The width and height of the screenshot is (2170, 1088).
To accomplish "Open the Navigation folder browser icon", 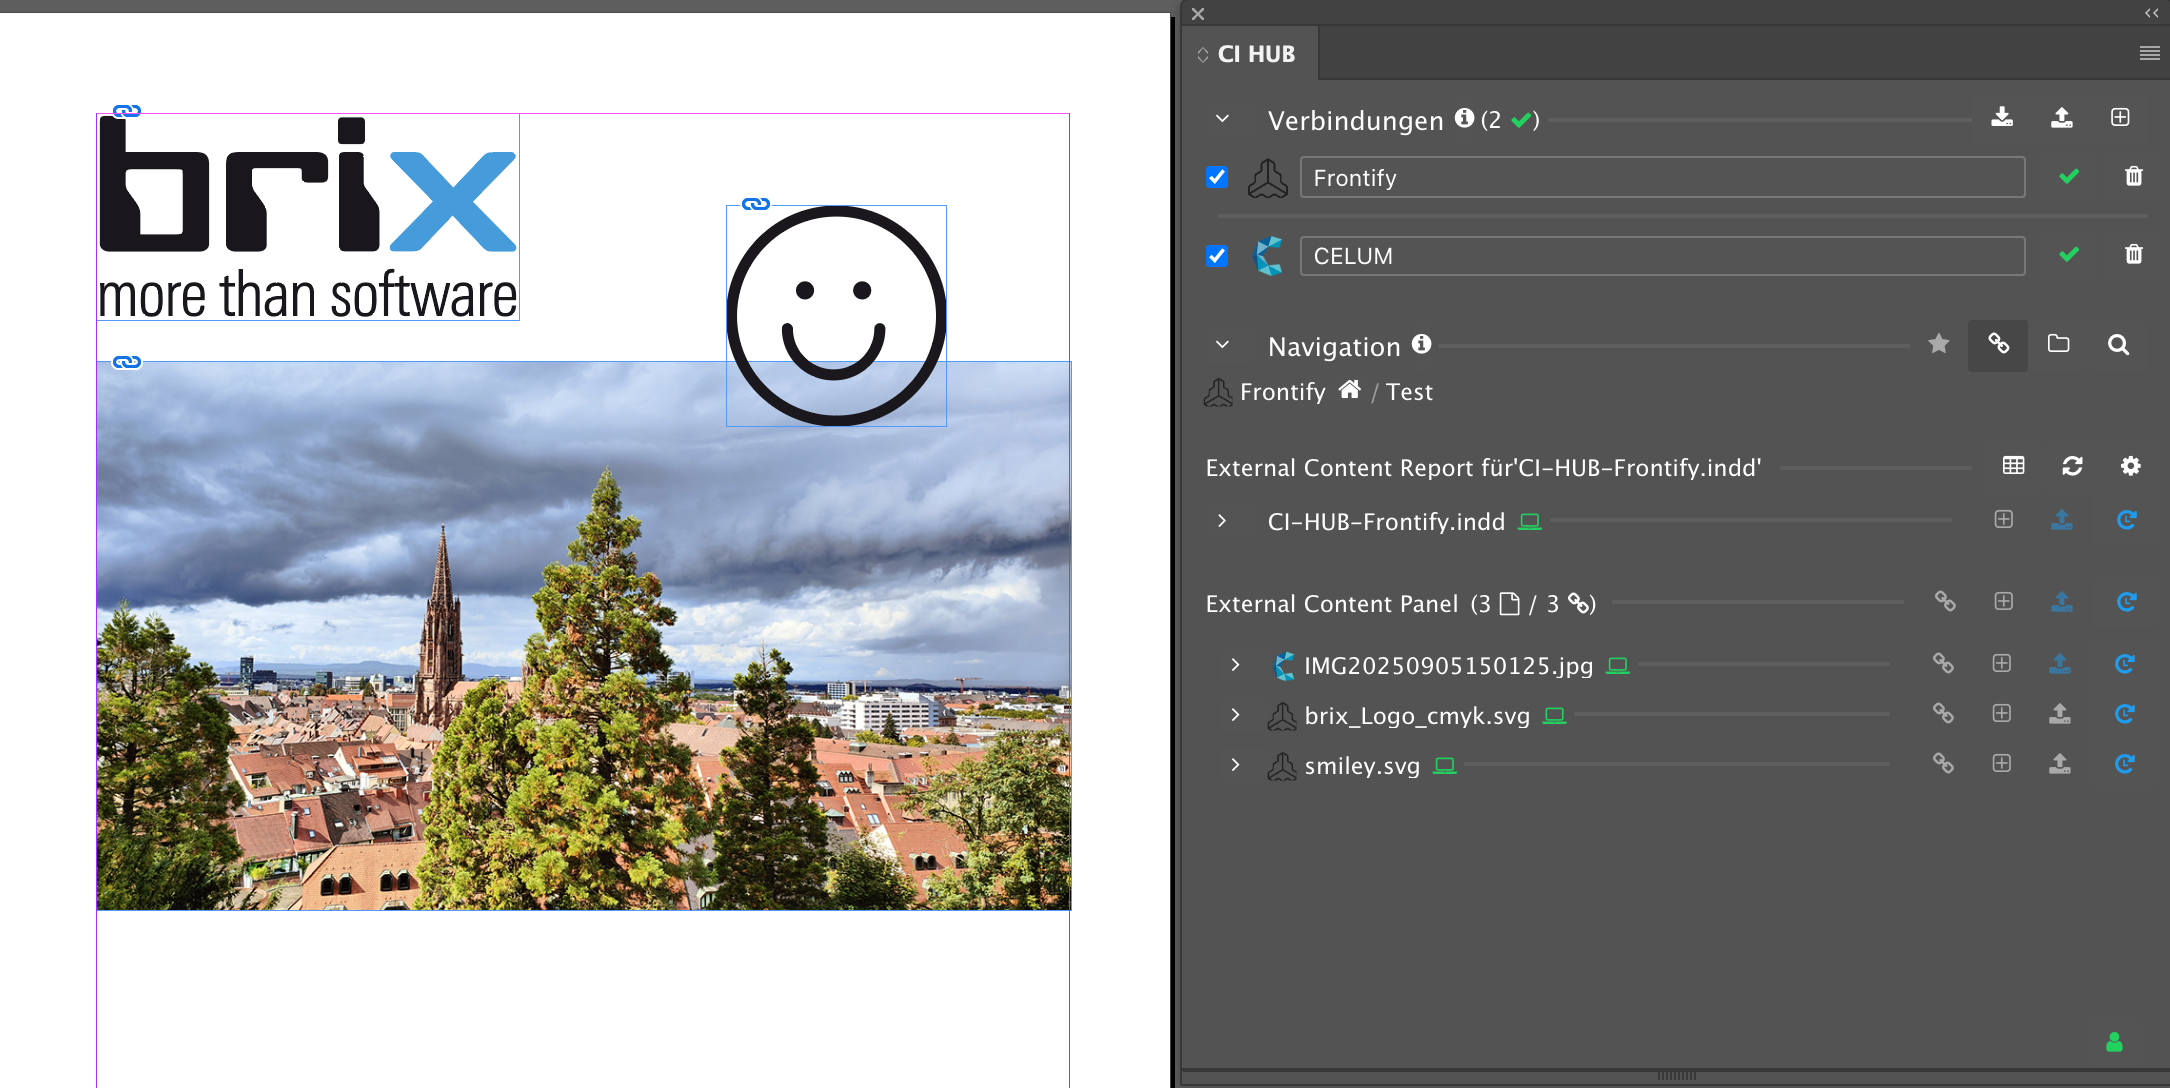I will pyautogui.click(x=2058, y=344).
